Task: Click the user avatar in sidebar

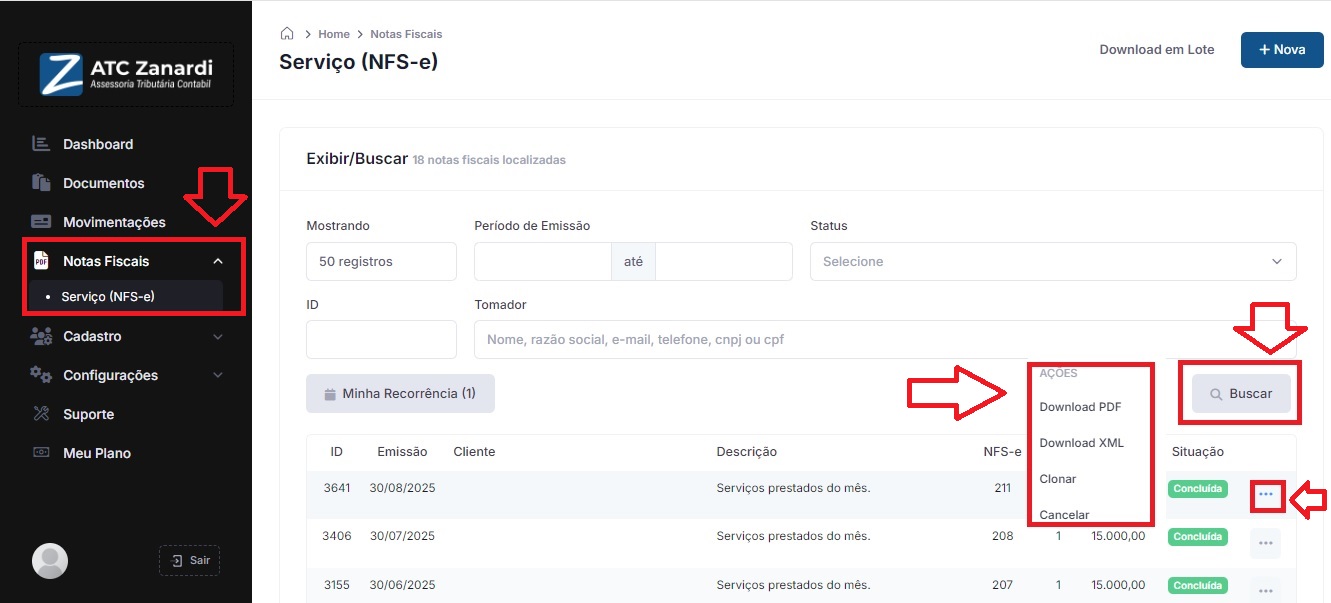Action: pyautogui.click(x=50, y=561)
